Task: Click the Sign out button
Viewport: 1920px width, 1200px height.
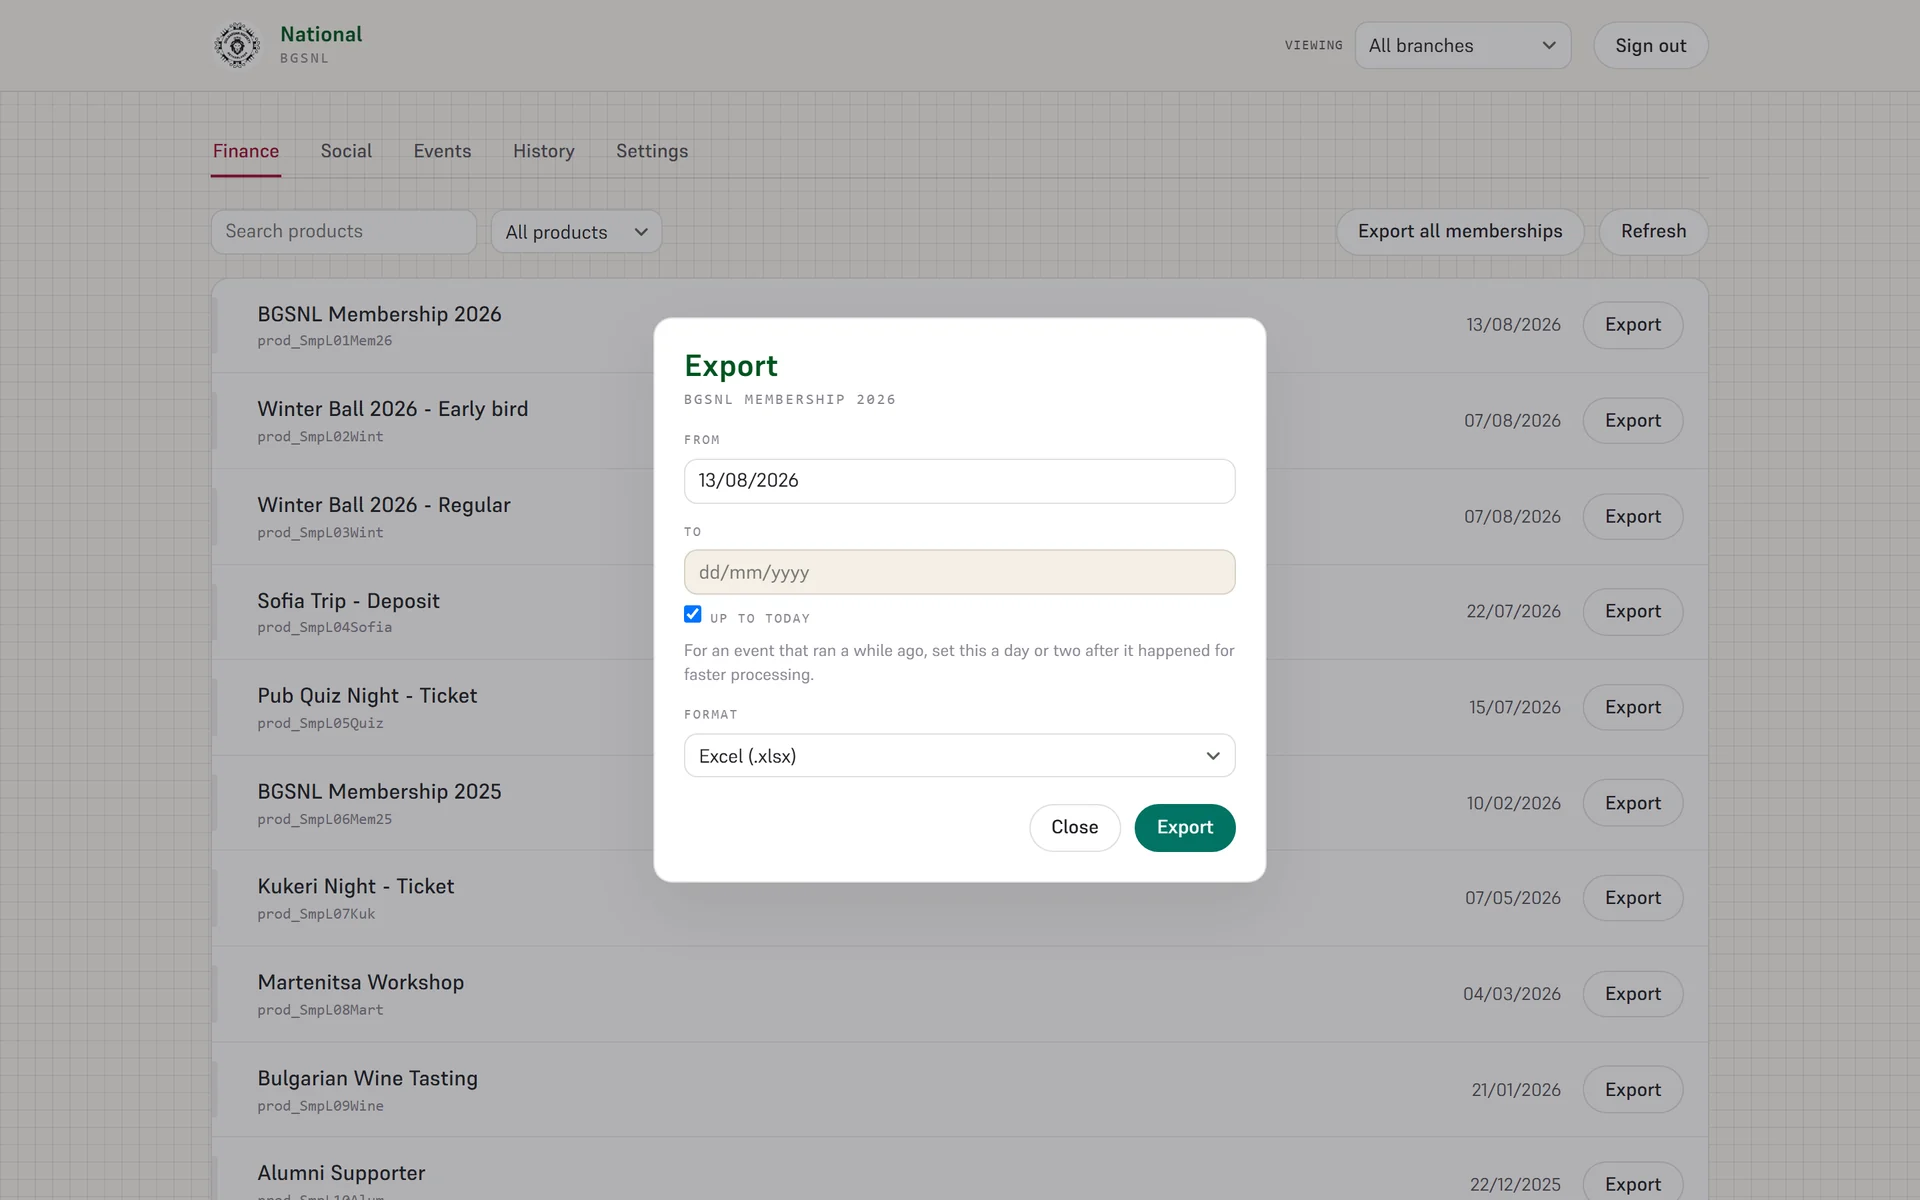Action: [x=1650, y=46]
